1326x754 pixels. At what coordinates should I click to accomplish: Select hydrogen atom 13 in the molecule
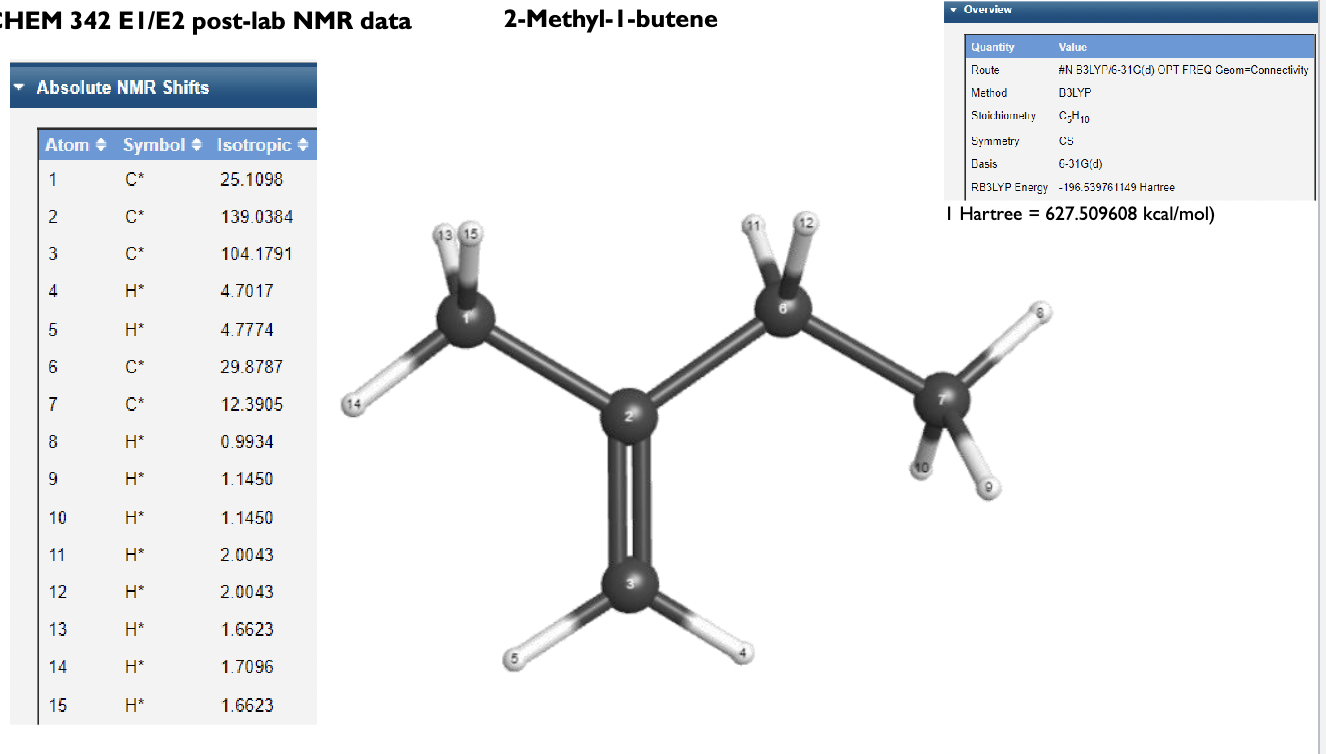(446, 234)
